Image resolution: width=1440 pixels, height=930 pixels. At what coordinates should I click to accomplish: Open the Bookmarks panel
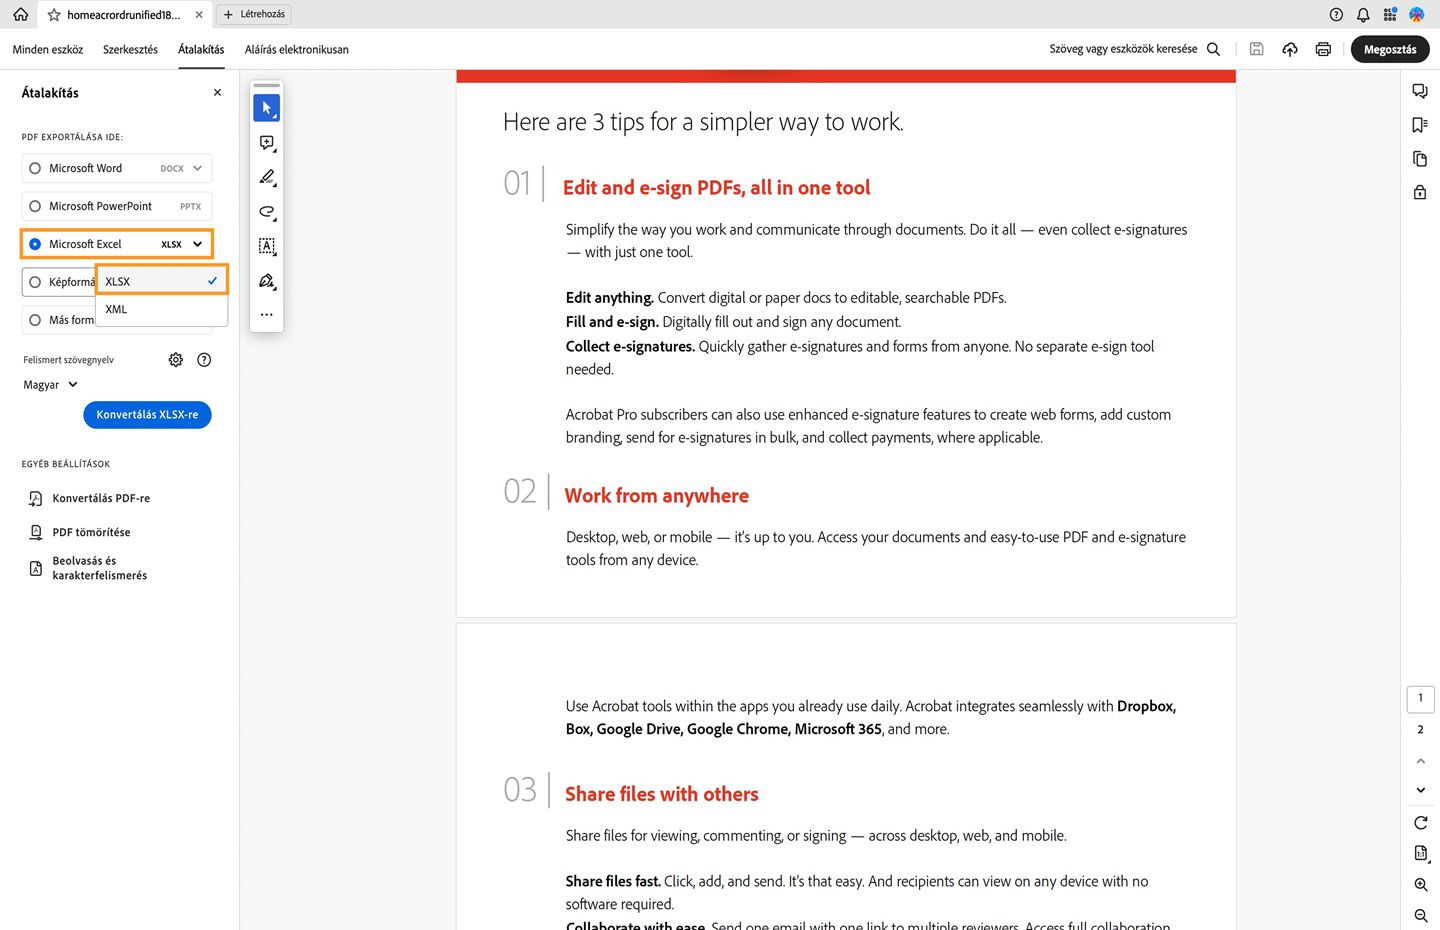pos(1420,124)
